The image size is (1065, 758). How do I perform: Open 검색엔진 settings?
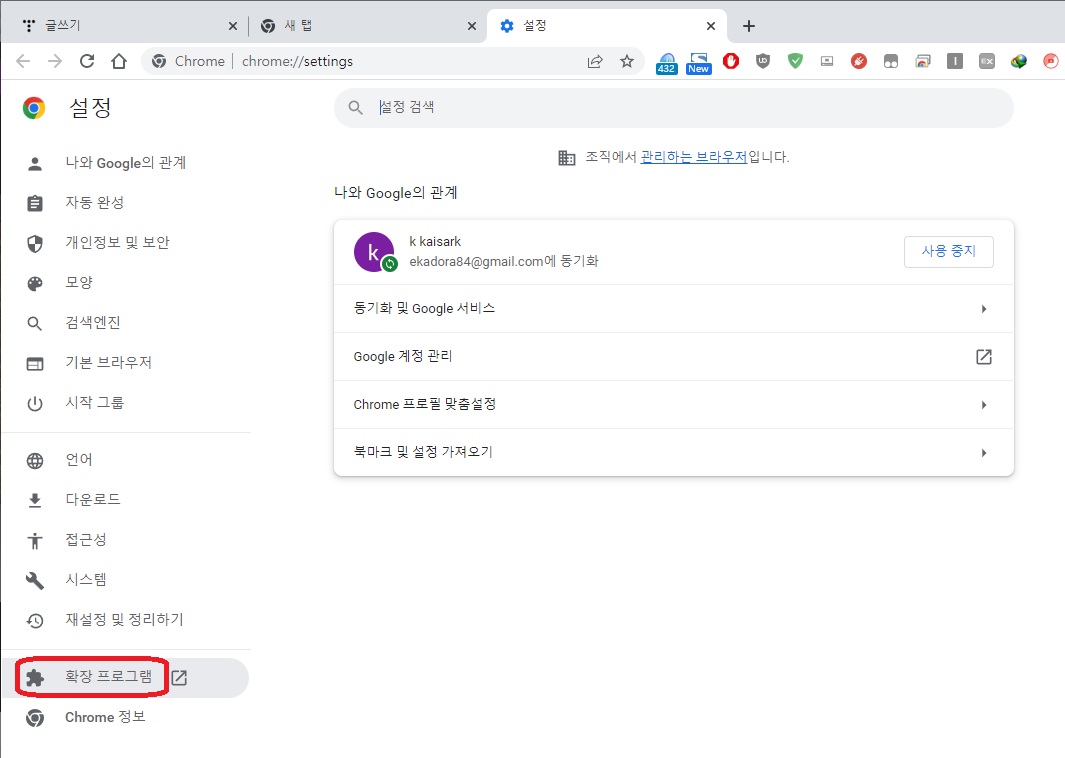pos(126,323)
